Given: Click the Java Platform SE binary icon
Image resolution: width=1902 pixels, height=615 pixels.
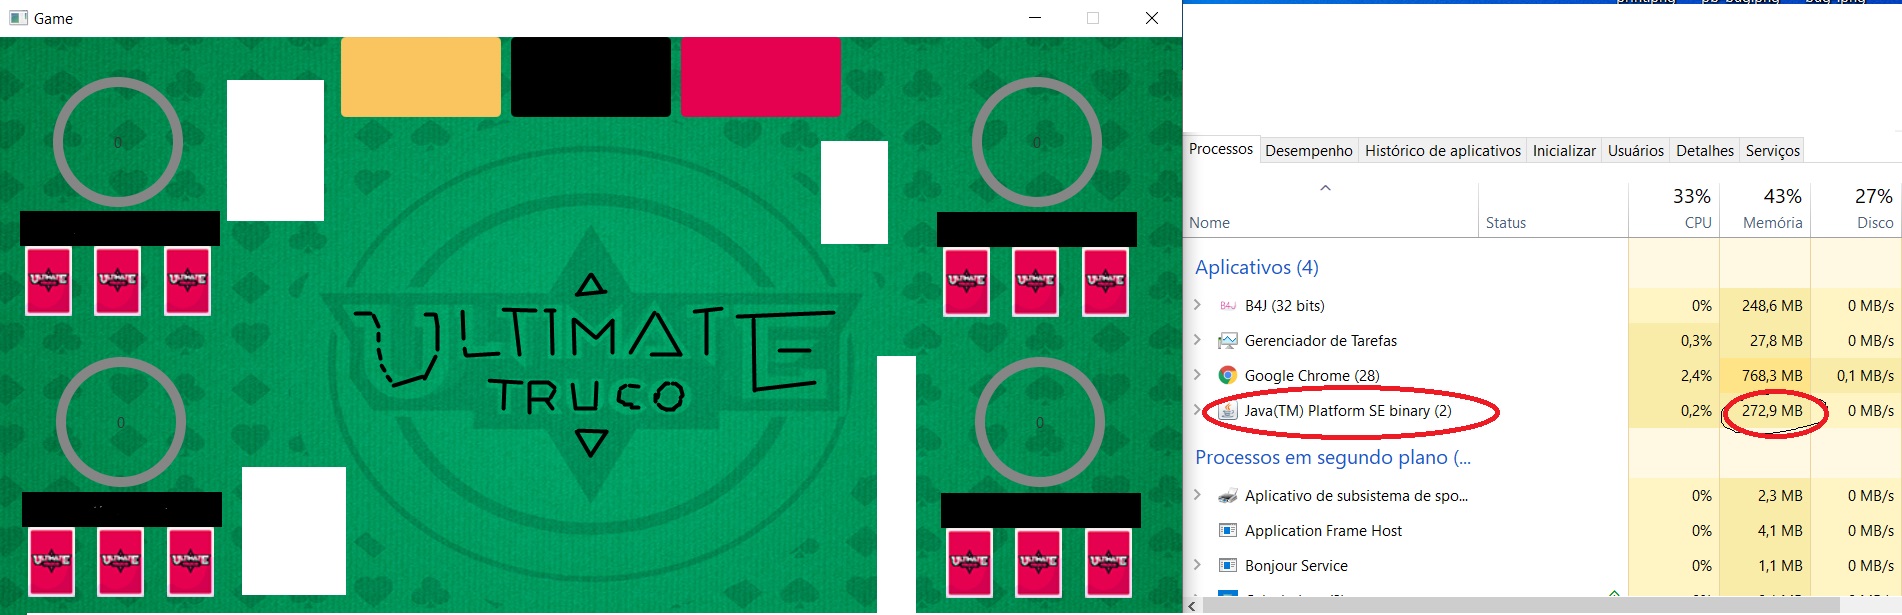Looking at the screenshot, I should pos(1228,411).
